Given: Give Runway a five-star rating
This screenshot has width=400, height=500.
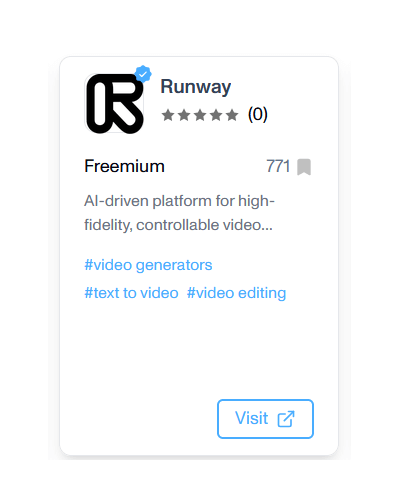Looking at the screenshot, I should (x=232, y=115).
